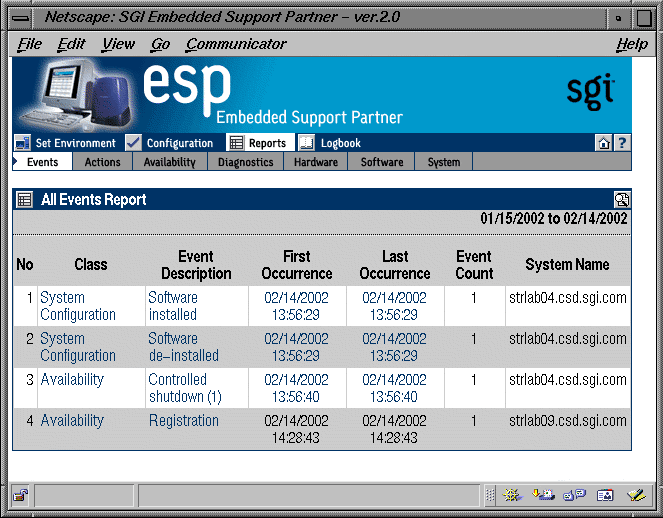
Task: Click the Configuration checkmark icon
Action: point(134,143)
